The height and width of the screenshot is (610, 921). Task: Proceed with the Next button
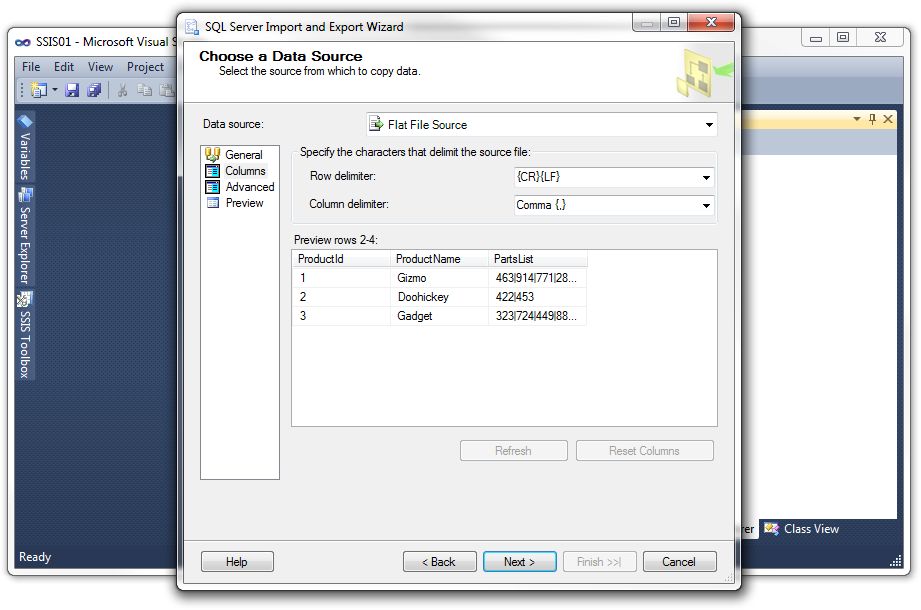pos(519,562)
